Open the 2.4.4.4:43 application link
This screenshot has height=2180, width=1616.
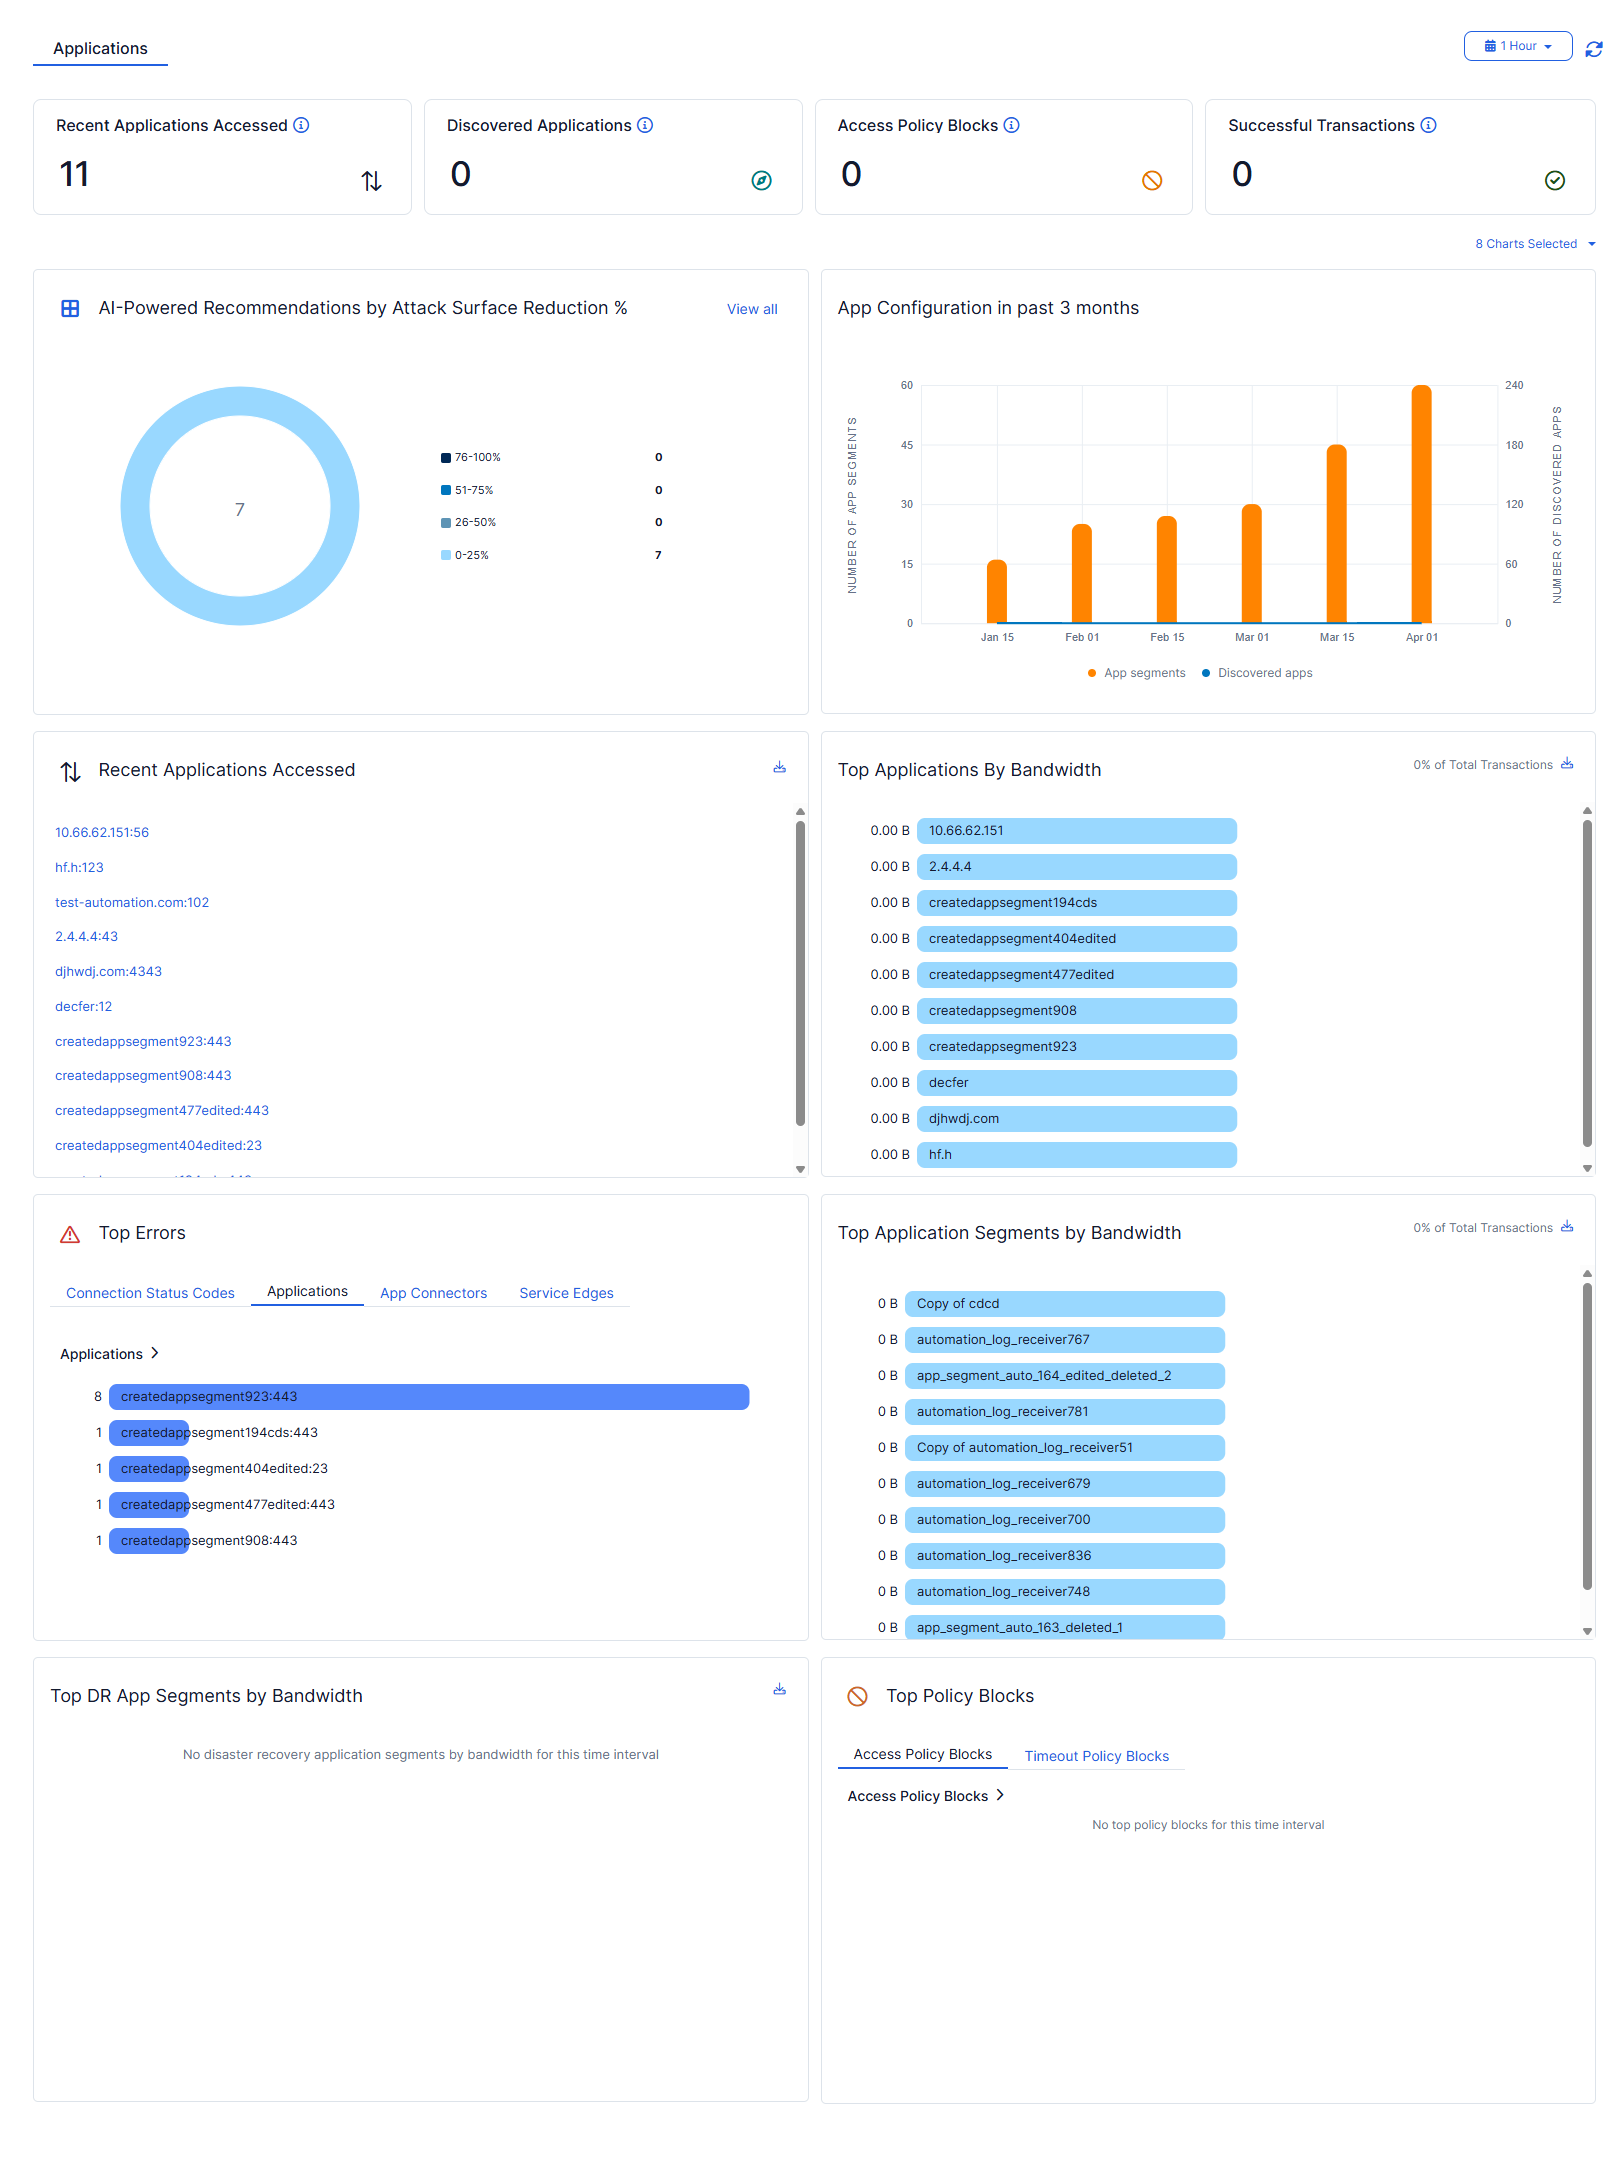click(x=86, y=937)
